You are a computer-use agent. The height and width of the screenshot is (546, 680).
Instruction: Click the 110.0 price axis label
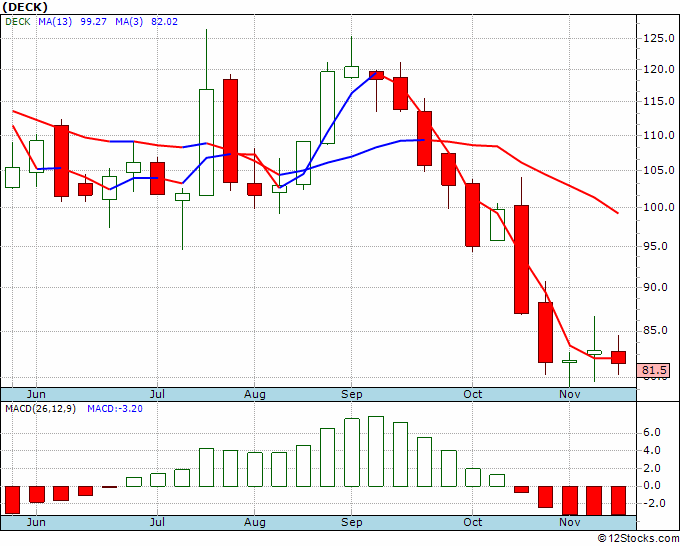point(659,135)
